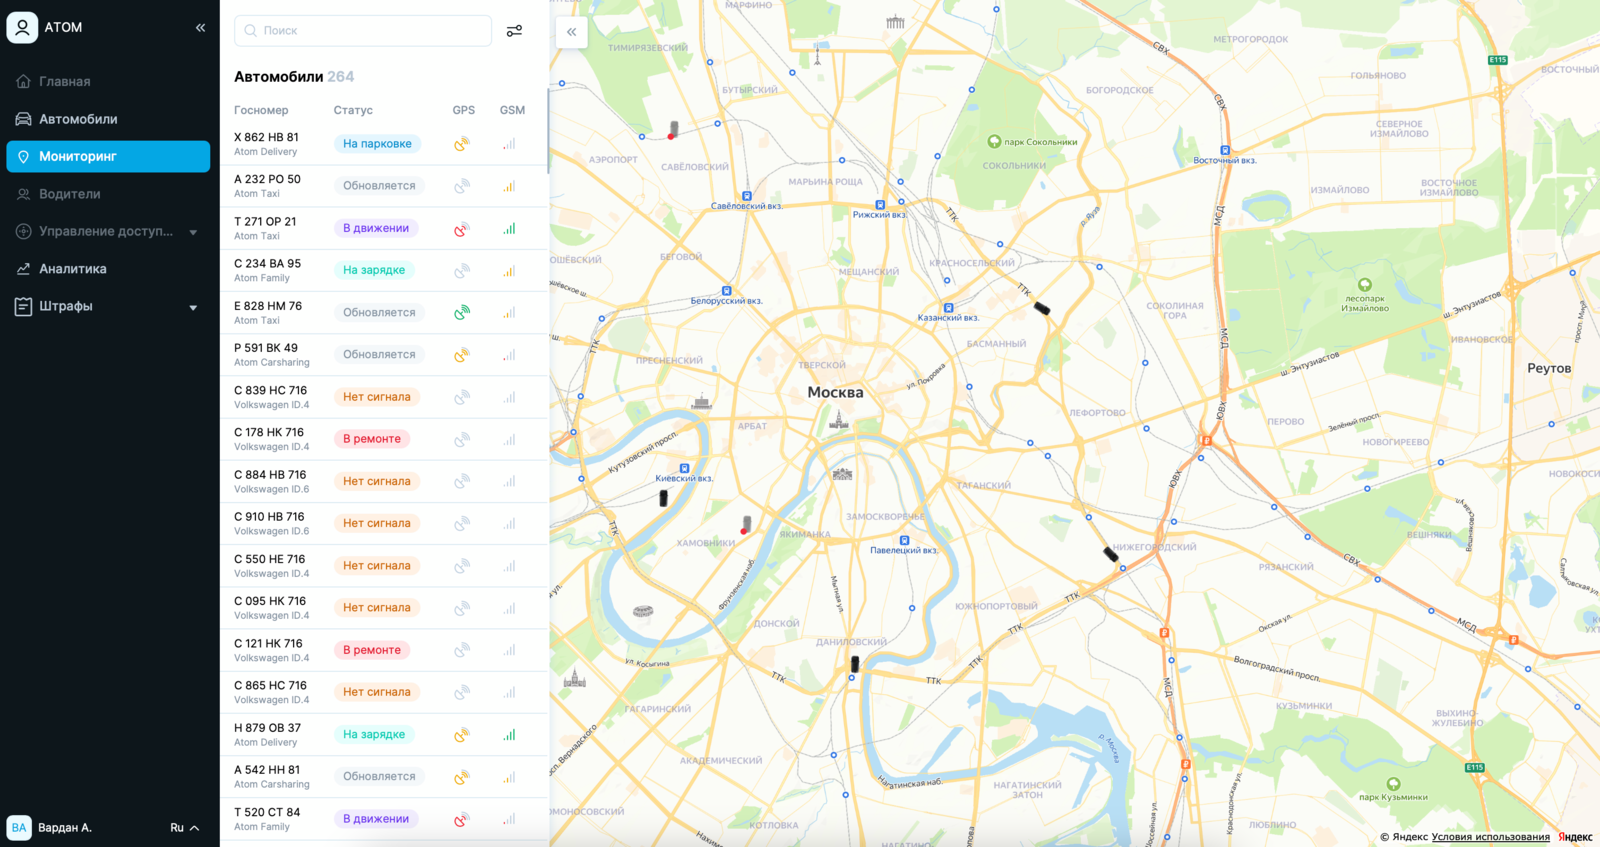
Task: Open the filter settings icon beside search
Action: click(x=514, y=31)
